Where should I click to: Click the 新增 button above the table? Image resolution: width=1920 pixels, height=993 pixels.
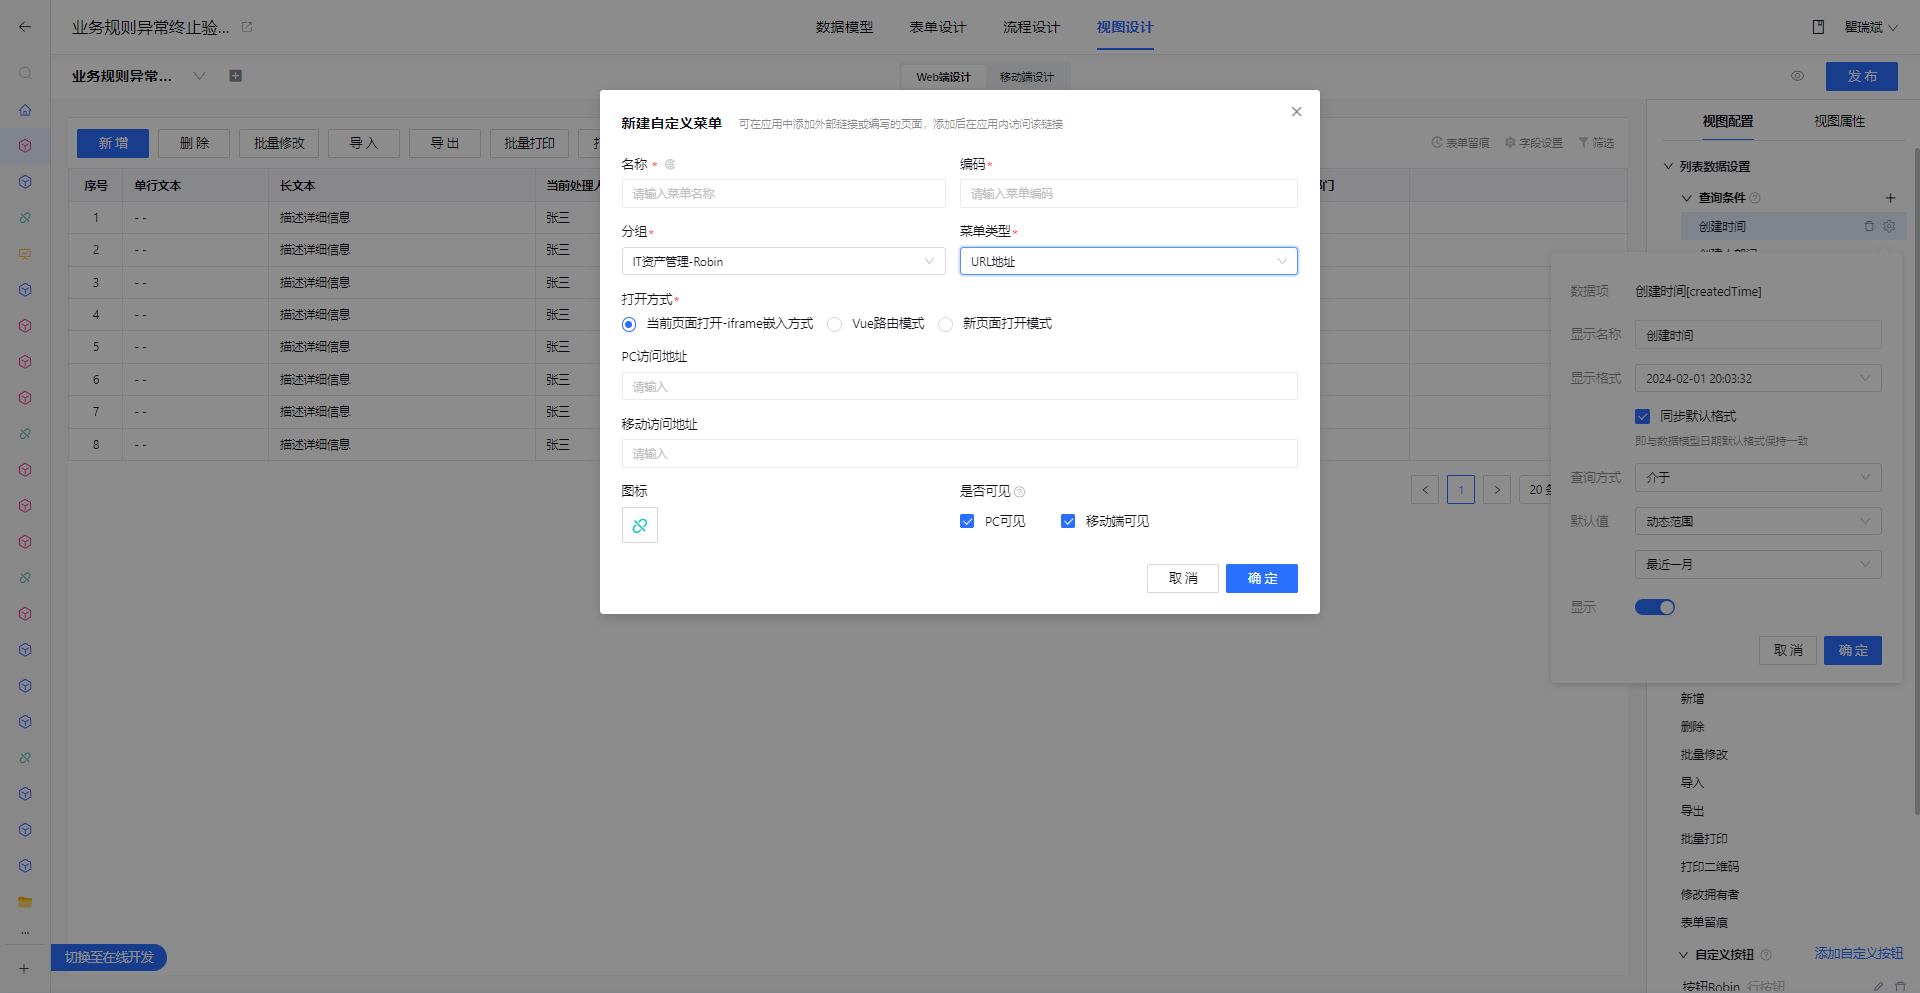(113, 143)
